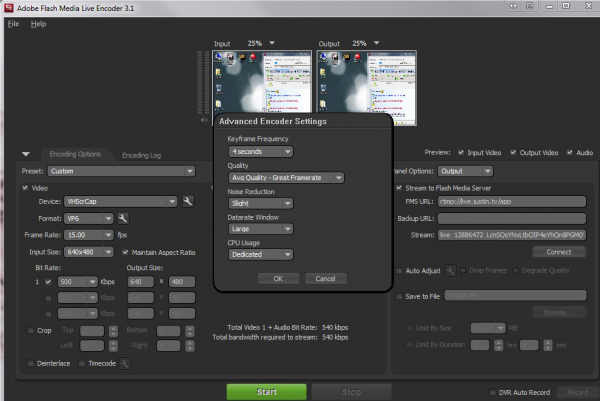Switch to the Encoding Log tab

140,155
